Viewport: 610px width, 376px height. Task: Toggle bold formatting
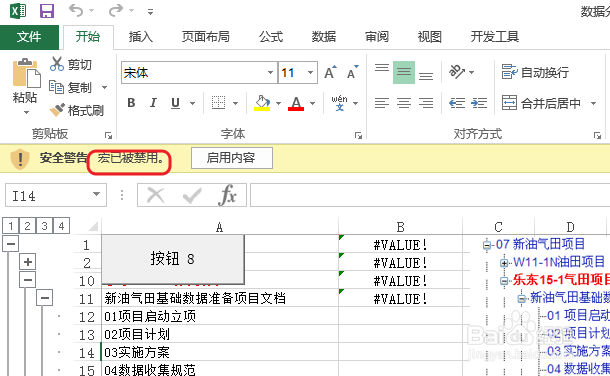coord(131,103)
